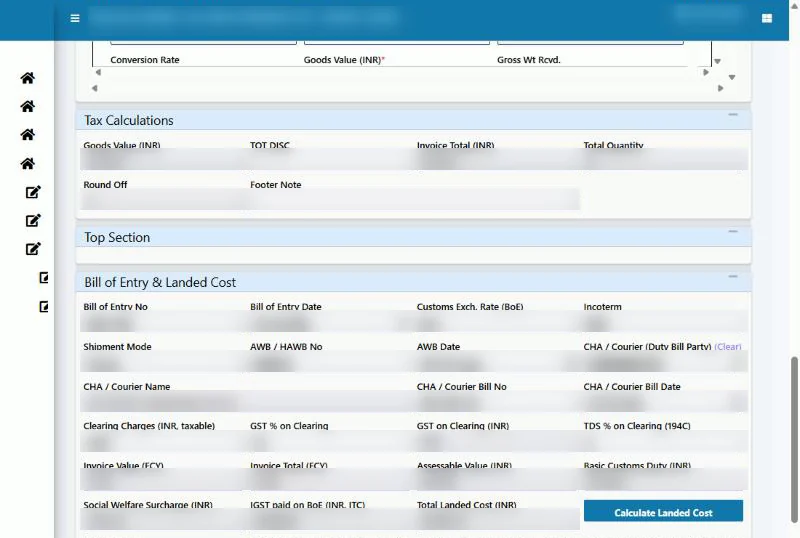Click the Invoice Total (INR) field
This screenshot has width=800, height=538.
click(x=497, y=159)
